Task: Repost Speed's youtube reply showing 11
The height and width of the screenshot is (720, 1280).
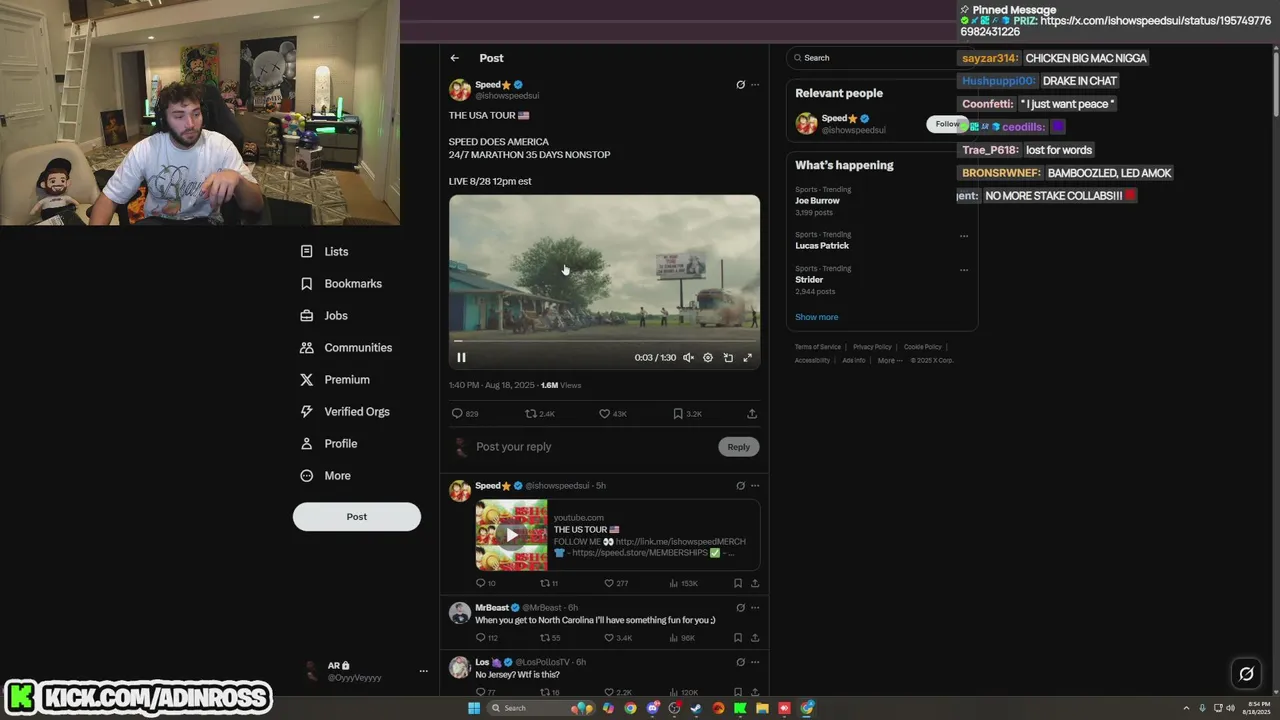Action: [549, 583]
